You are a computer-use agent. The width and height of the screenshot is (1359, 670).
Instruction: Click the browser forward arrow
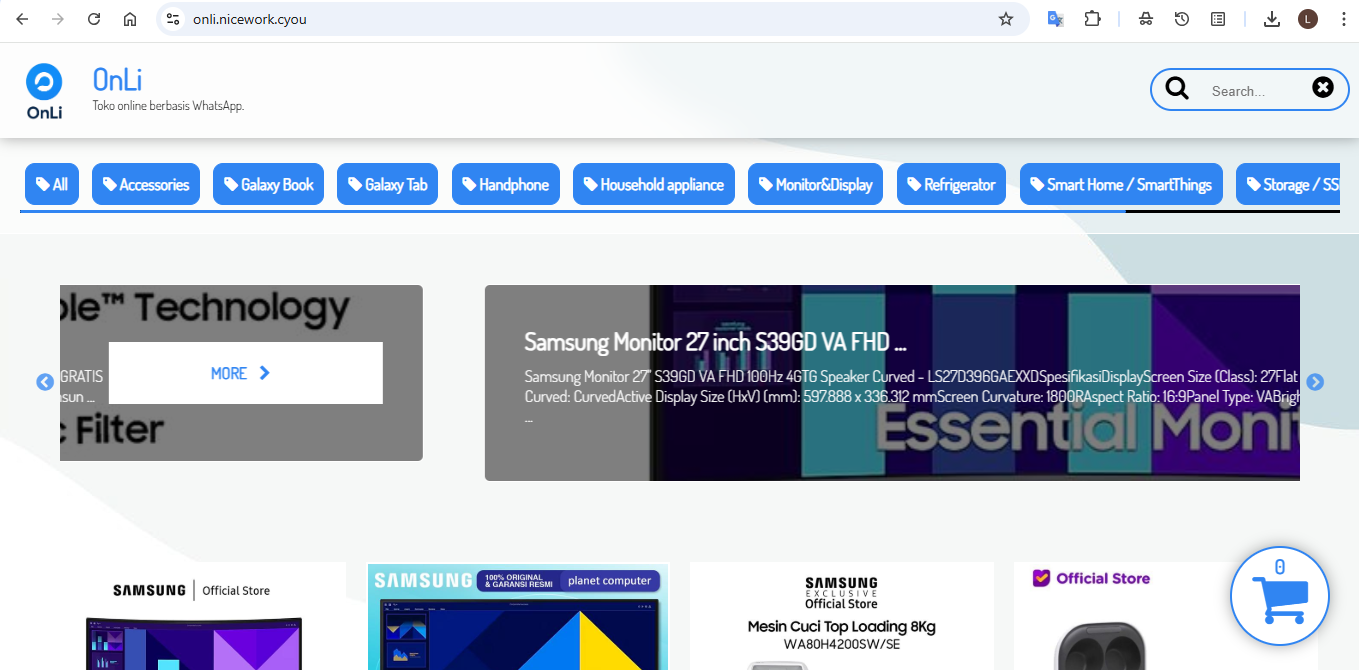click(58, 19)
